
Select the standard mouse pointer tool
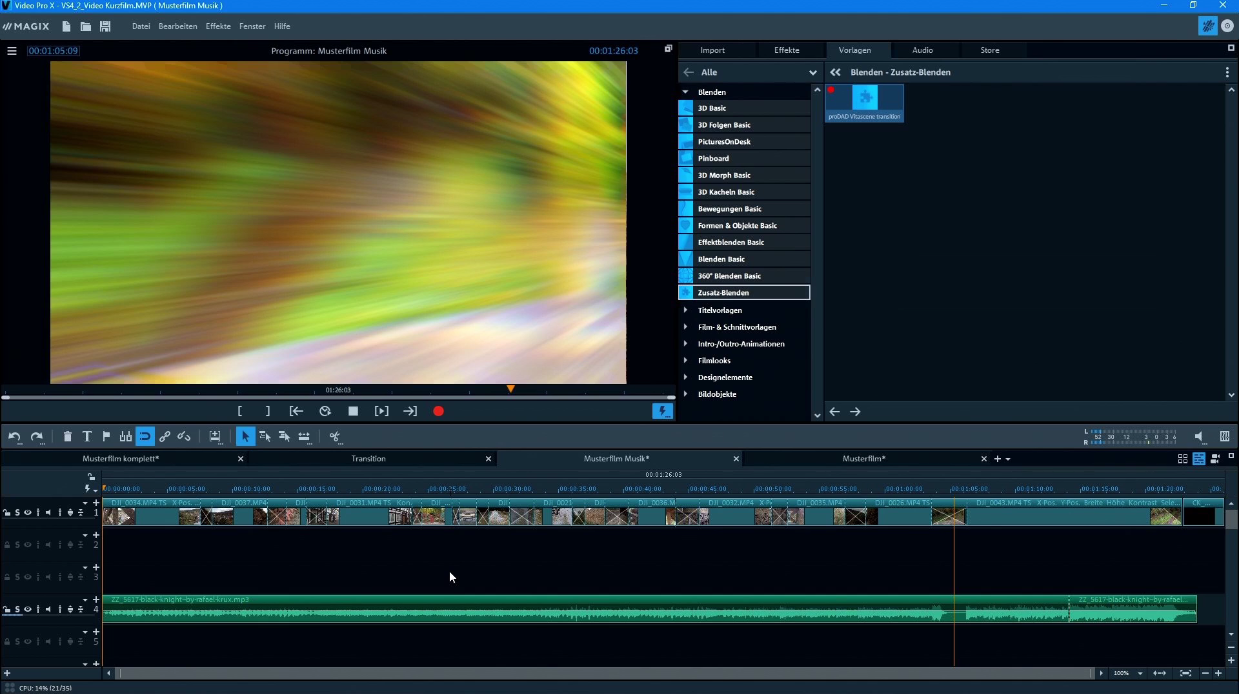tap(245, 436)
